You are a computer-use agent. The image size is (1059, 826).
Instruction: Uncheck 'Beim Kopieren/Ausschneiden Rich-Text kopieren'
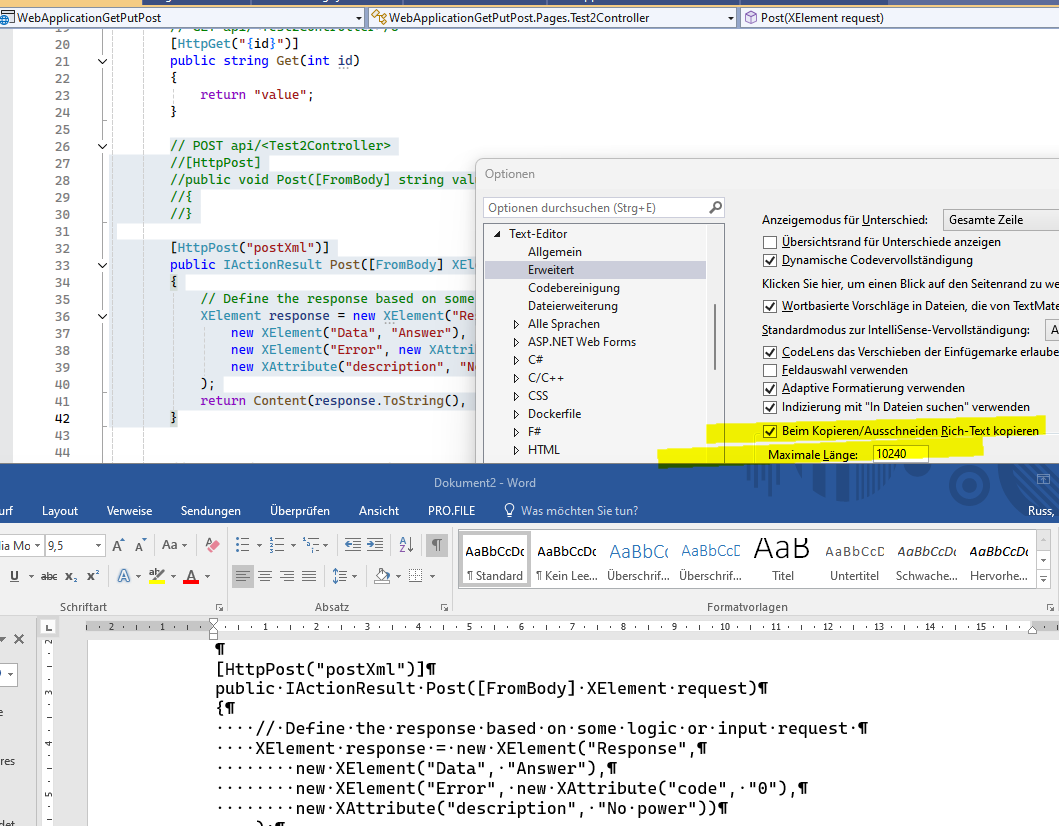point(770,431)
